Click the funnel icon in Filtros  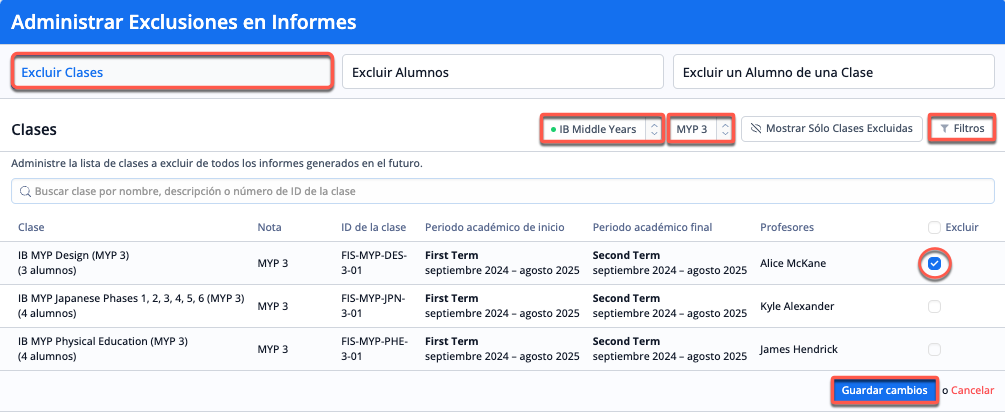[x=944, y=129]
